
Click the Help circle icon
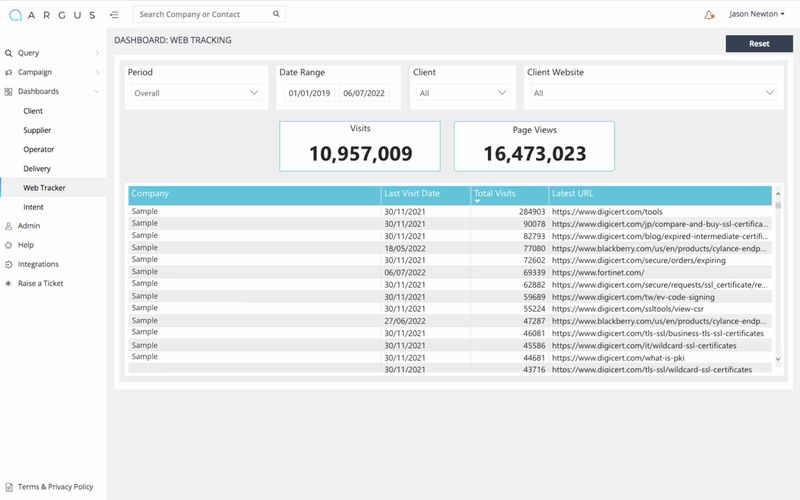coord(8,245)
